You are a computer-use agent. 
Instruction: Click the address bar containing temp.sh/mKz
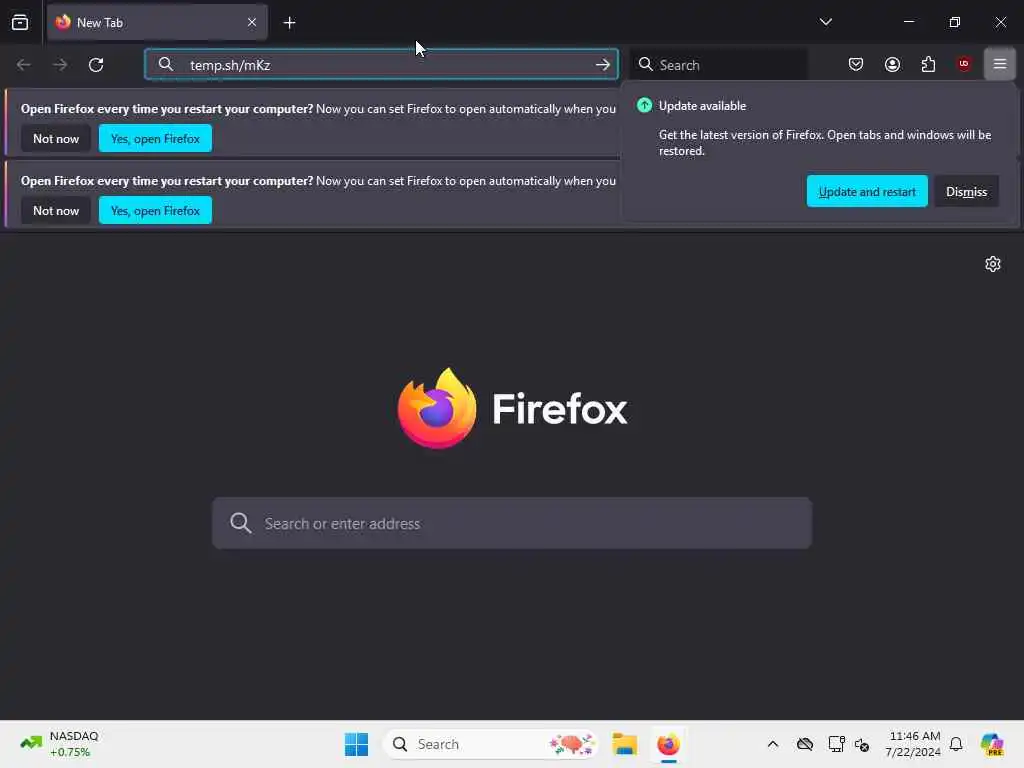coord(381,65)
